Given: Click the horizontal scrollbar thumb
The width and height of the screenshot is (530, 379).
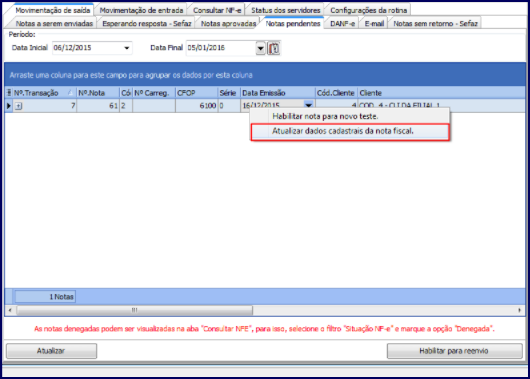Looking at the screenshot, I should tap(135, 310).
